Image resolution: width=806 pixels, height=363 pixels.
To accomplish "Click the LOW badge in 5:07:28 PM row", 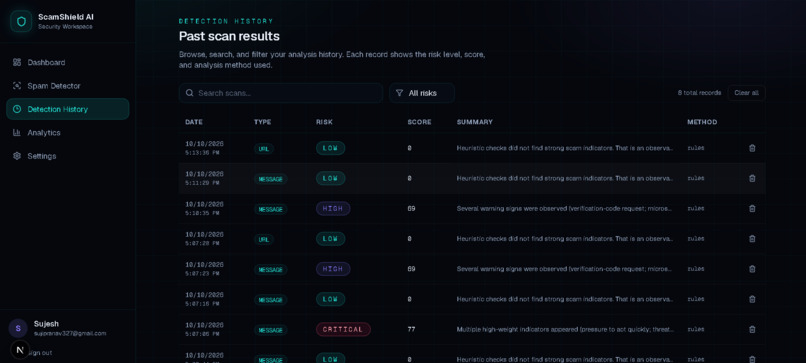I will click(331, 239).
